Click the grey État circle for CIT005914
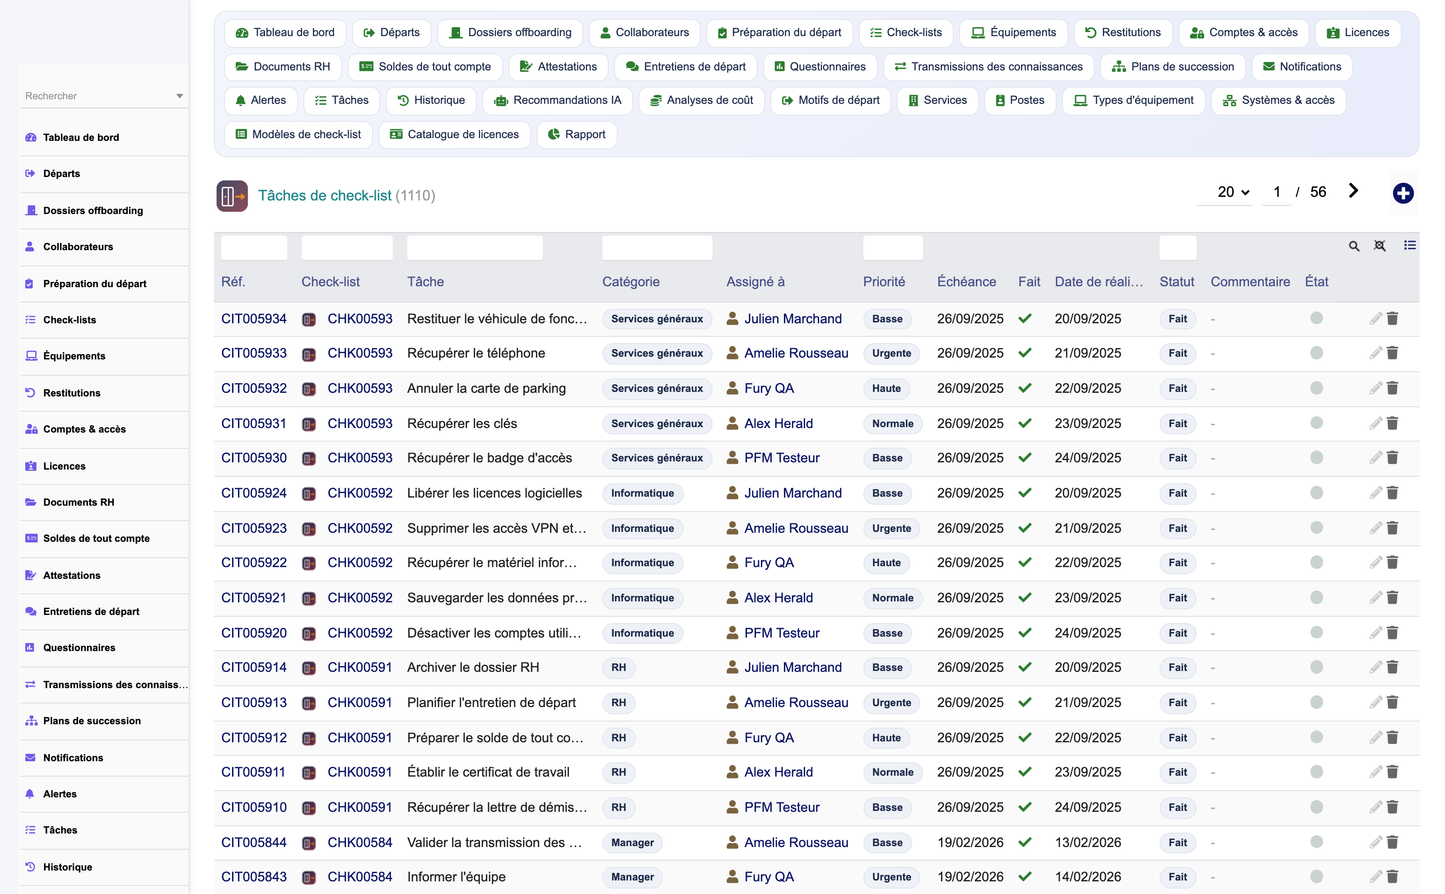This screenshot has height=894, width=1445. tap(1316, 667)
